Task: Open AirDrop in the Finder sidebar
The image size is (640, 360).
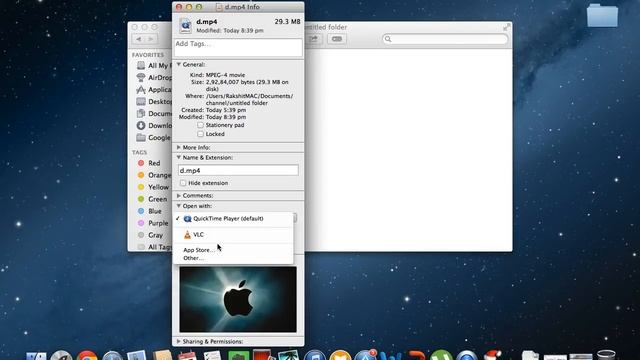Action: (154, 78)
